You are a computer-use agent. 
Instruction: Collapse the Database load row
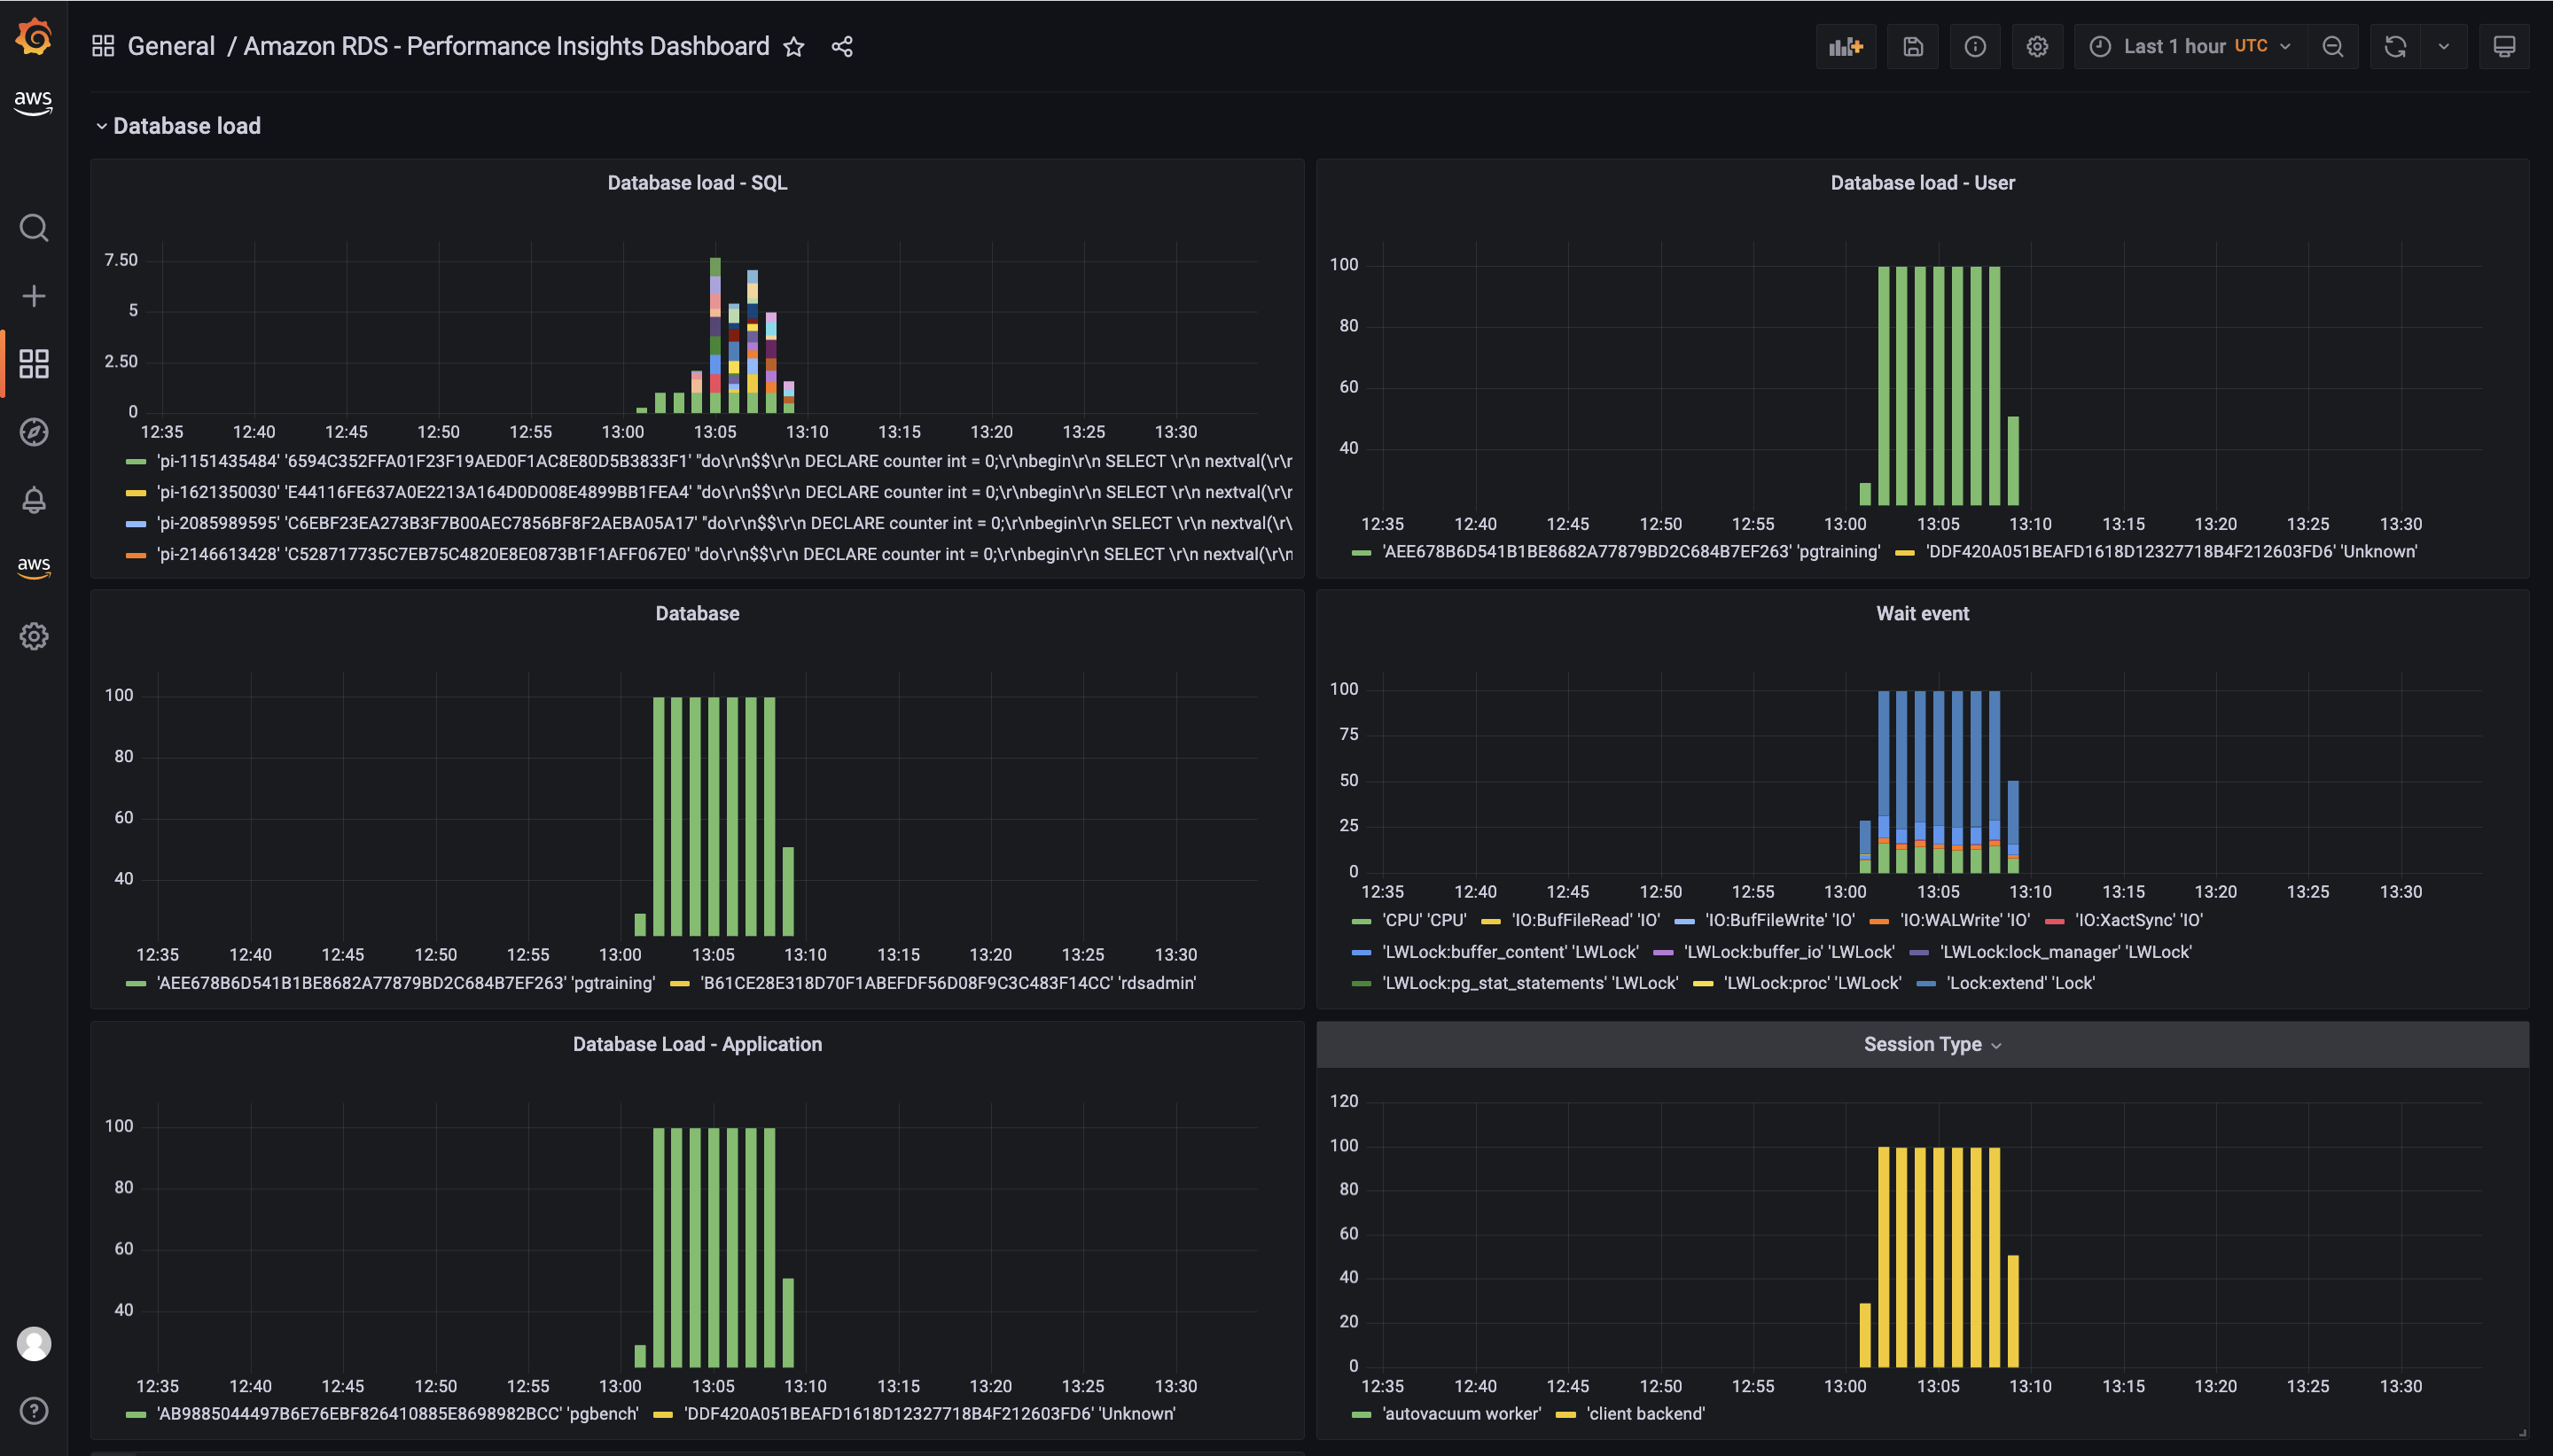(x=179, y=126)
